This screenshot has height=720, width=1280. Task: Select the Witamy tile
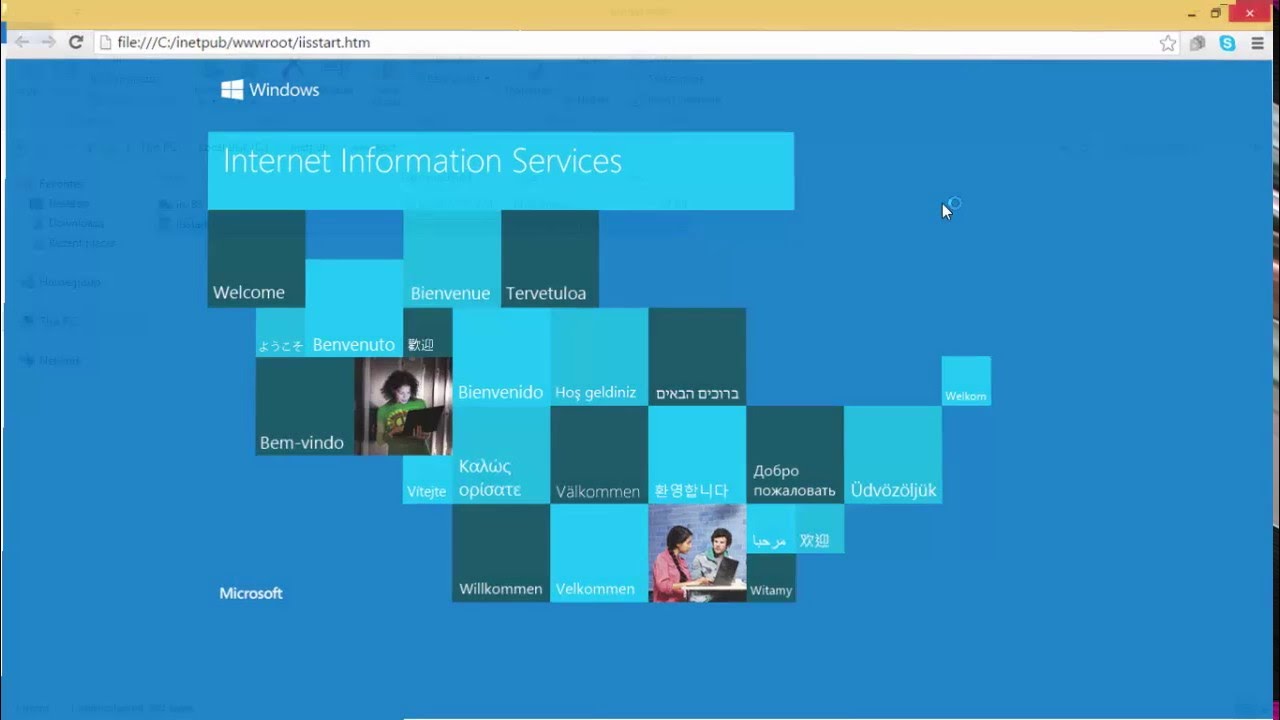pos(771,578)
